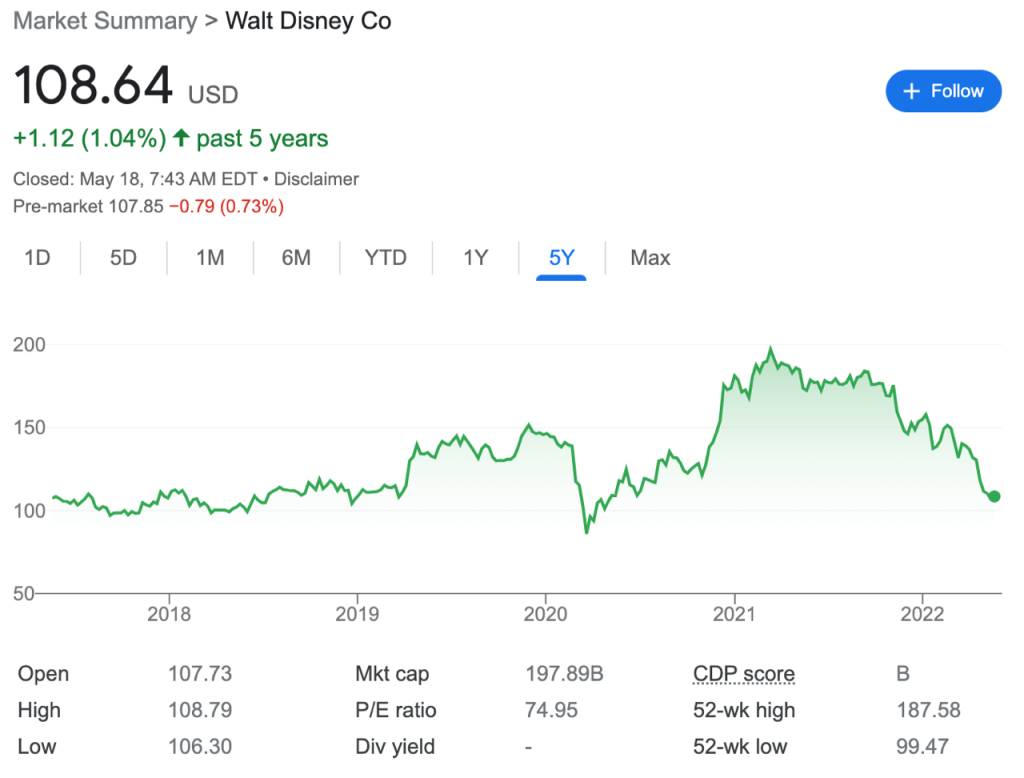Select the active 5Y range
The image size is (1024, 778).
click(x=561, y=258)
